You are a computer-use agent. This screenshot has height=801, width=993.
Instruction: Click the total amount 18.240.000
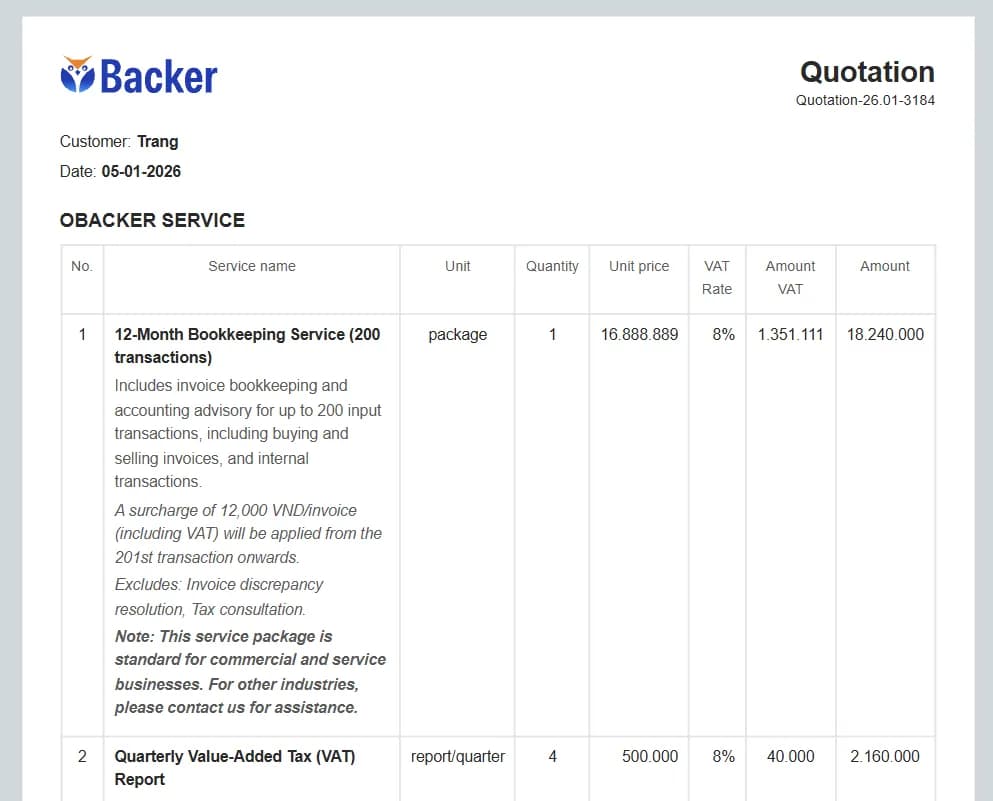click(x=885, y=334)
